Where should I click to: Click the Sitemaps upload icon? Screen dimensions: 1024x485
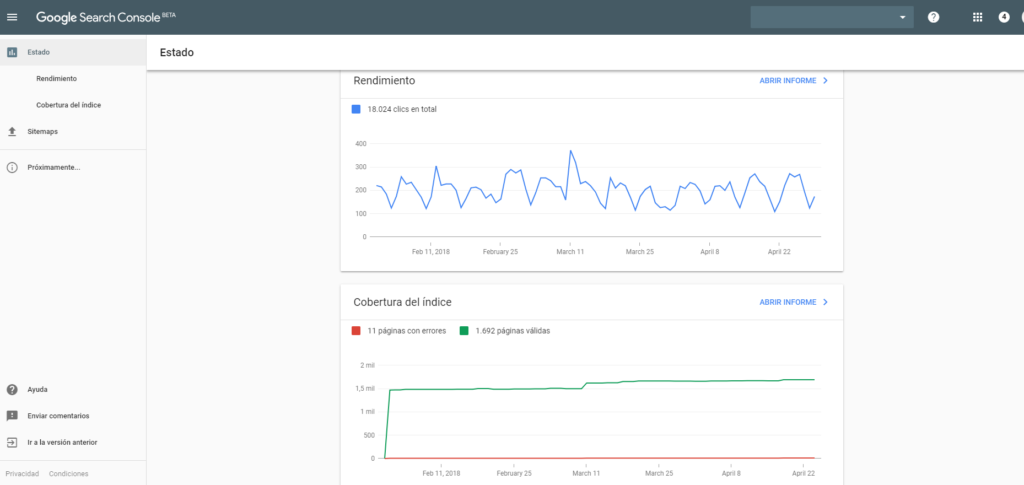[12, 131]
